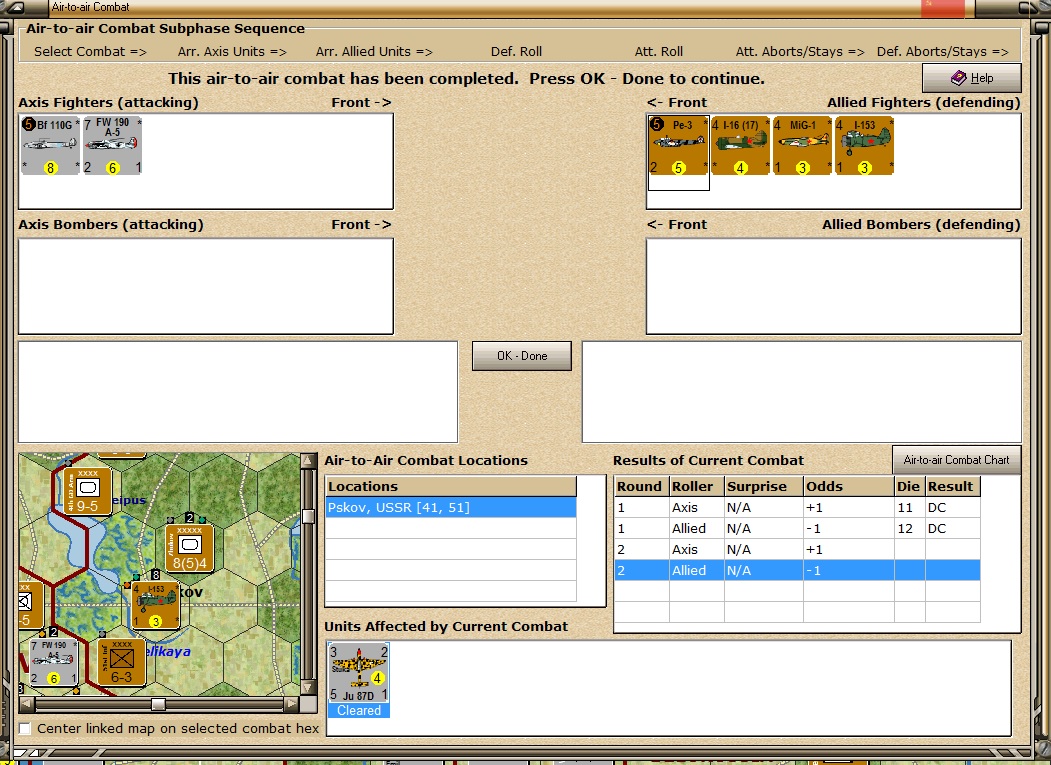The width and height of the screenshot is (1051, 765).
Task: Click the Help book icon
Action: click(x=959, y=78)
